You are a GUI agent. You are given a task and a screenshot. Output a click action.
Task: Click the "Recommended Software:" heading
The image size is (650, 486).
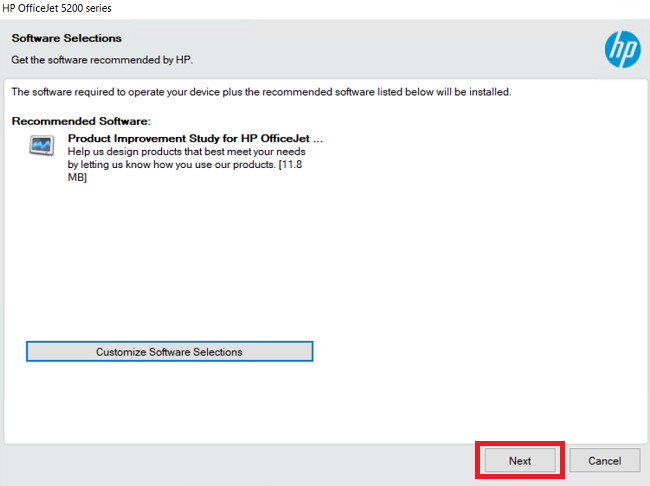tap(81, 121)
